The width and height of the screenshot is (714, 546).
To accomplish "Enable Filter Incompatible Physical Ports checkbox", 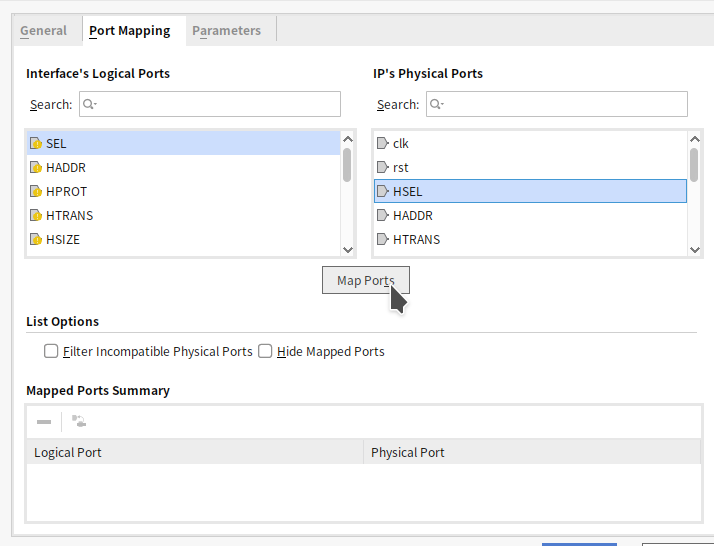I will click(51, 351).
